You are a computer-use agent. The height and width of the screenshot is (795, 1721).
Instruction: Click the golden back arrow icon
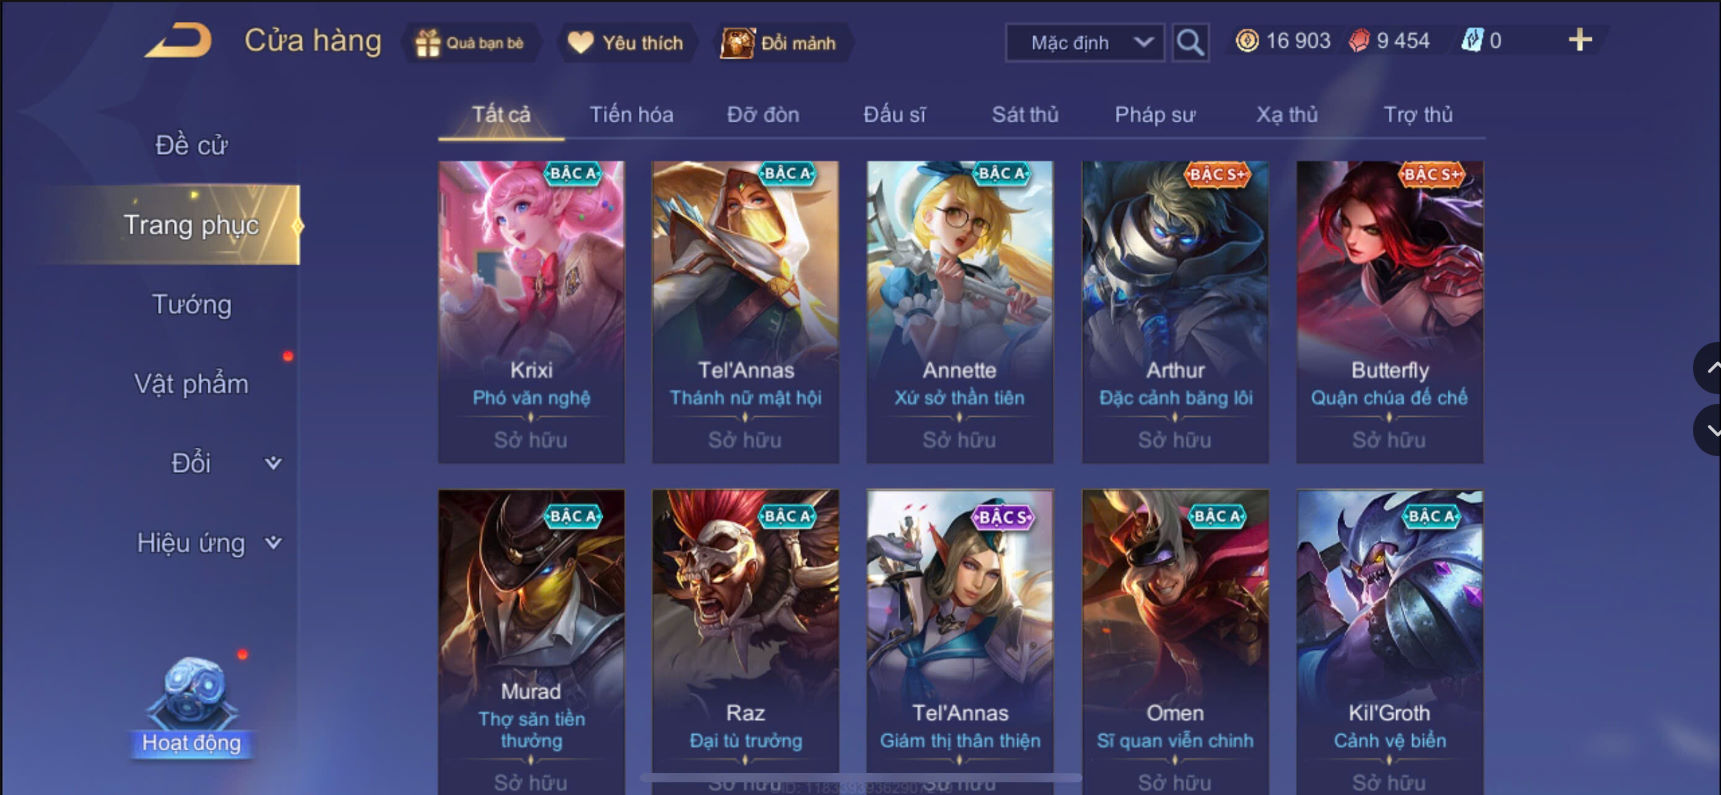pos(179,42)
